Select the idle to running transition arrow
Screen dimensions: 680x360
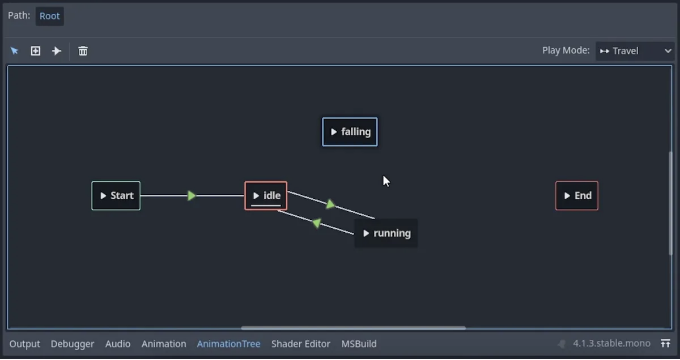point(330,204)
